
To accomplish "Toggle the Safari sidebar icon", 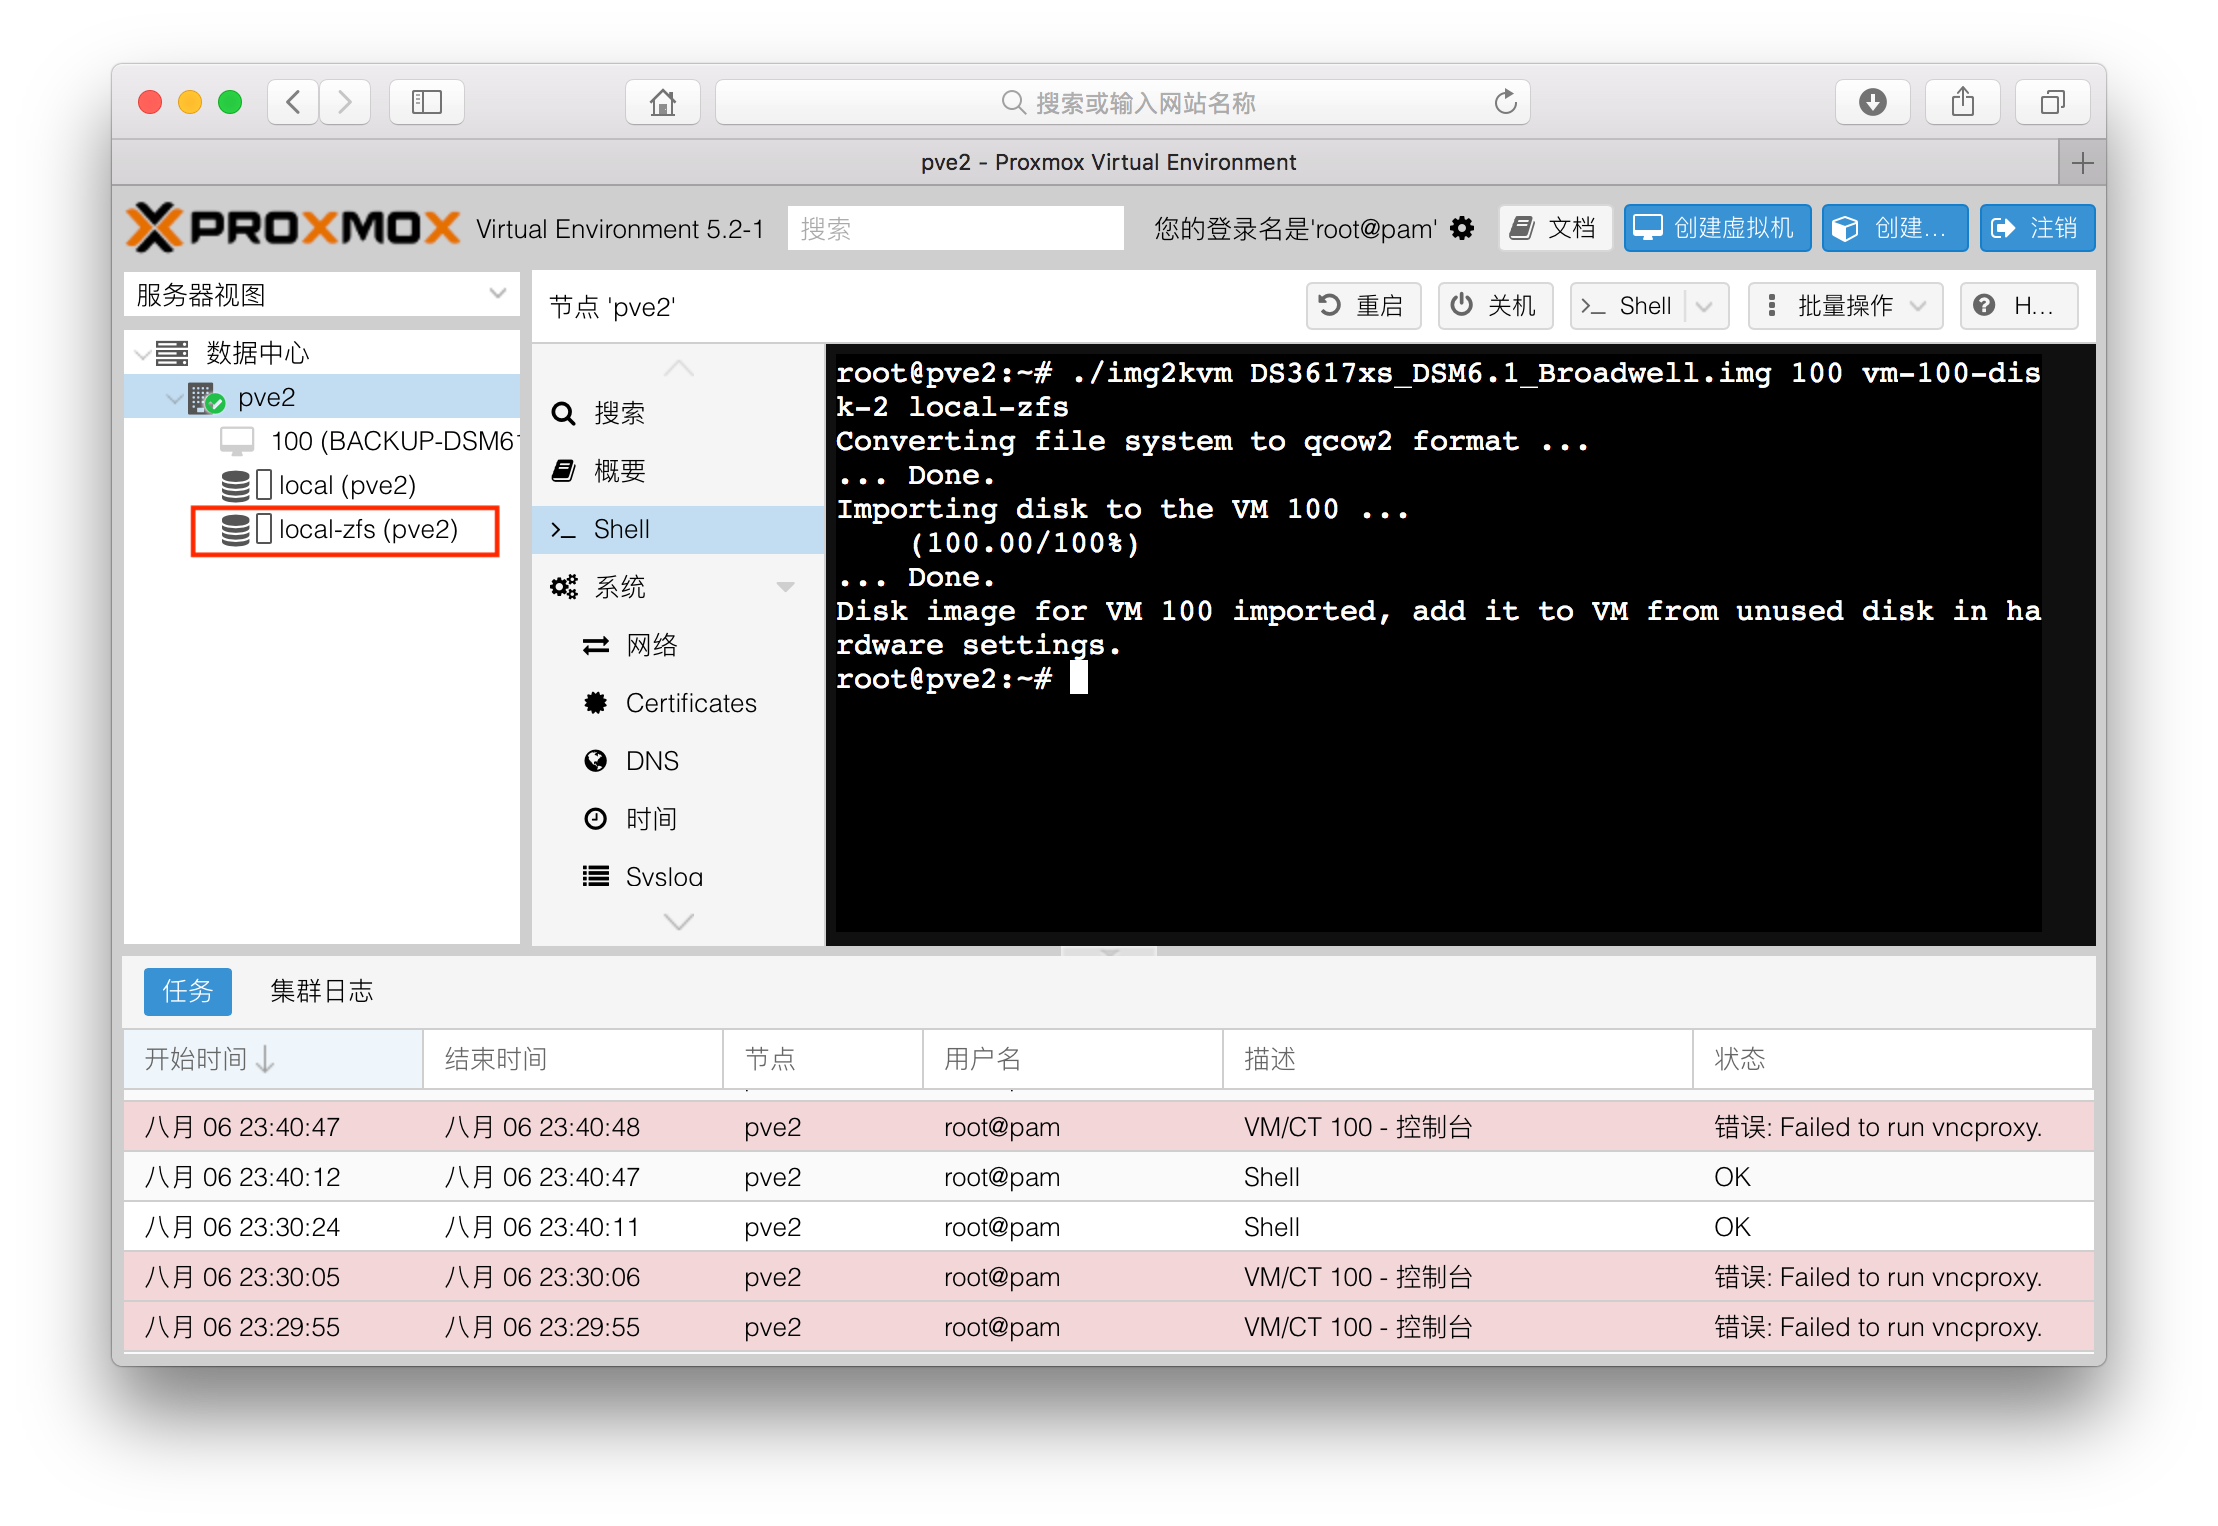I will [427, 102].
